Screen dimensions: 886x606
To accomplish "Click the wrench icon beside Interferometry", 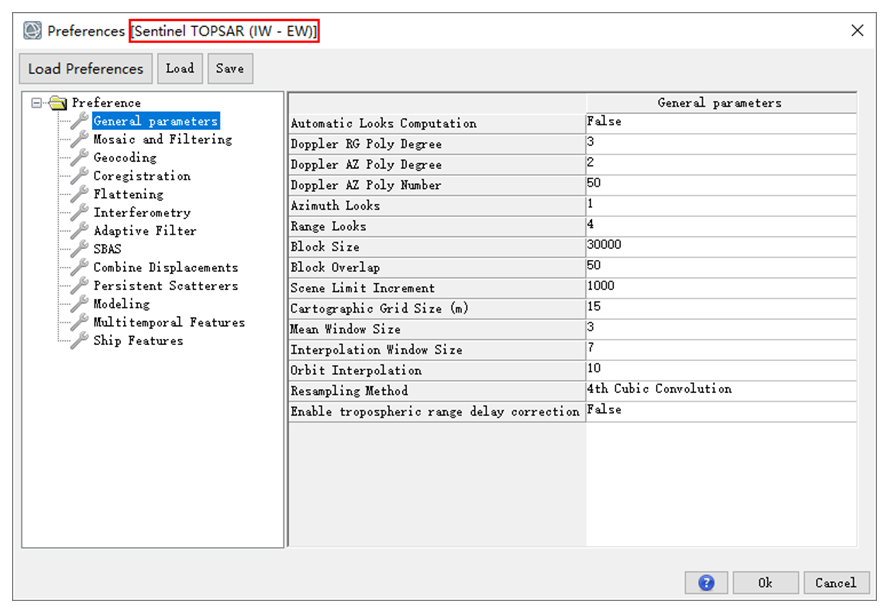I will [80, 212].
